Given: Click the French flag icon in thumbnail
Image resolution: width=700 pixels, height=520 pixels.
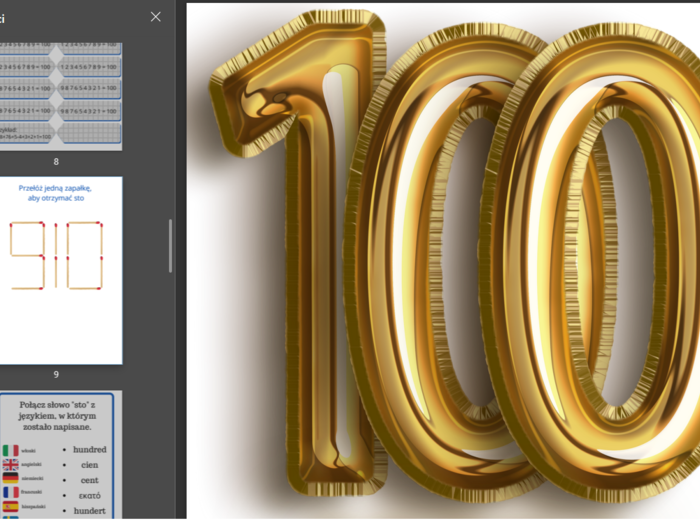Looking at the screenshot, I should click(x=10, y=493).
